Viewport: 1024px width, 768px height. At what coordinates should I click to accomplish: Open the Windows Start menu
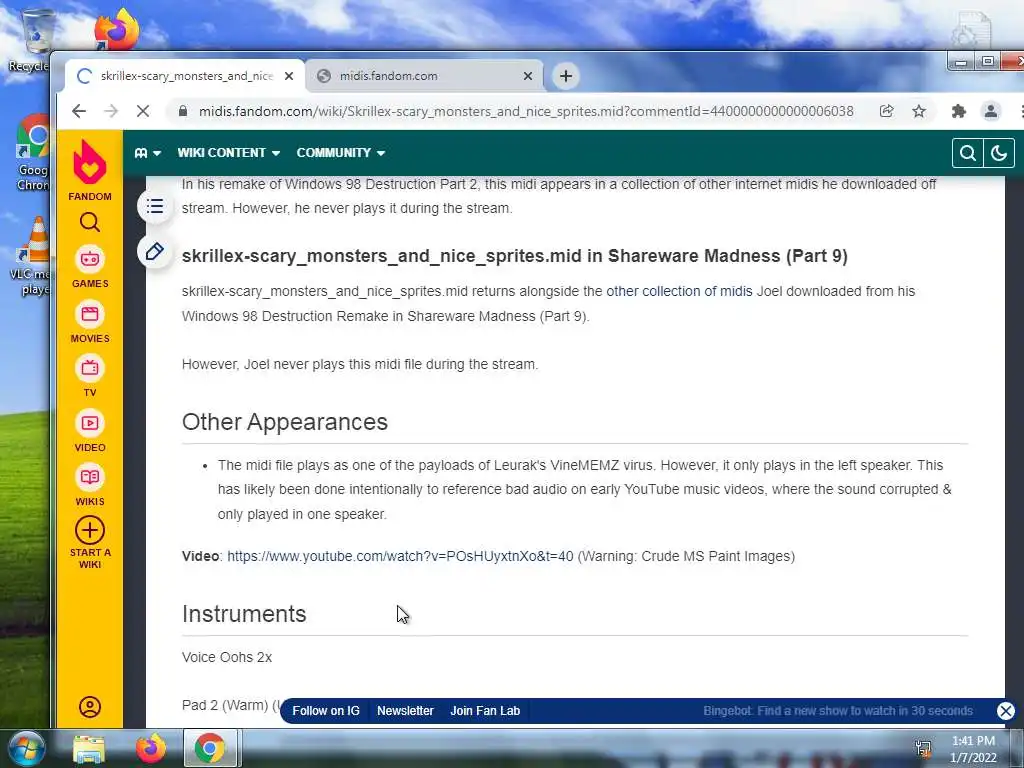25,748
